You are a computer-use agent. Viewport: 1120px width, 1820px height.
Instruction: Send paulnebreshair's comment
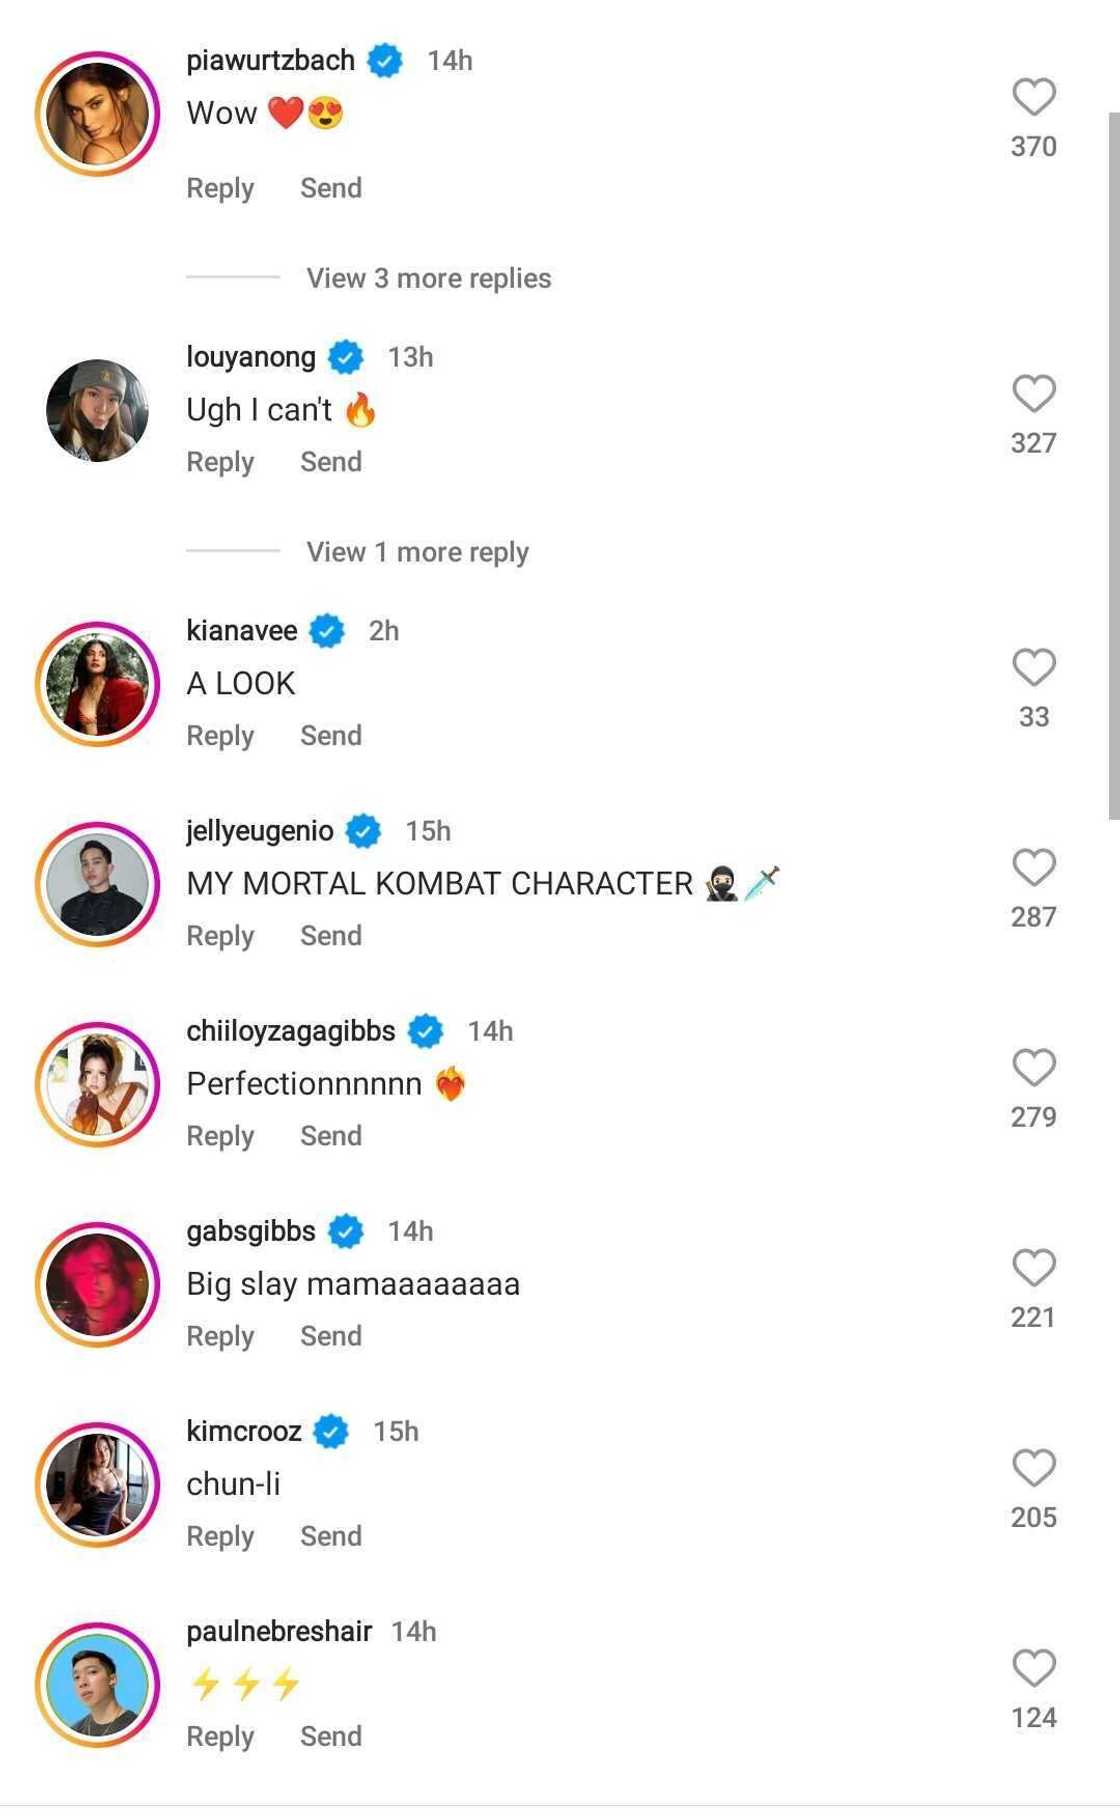331,1736
